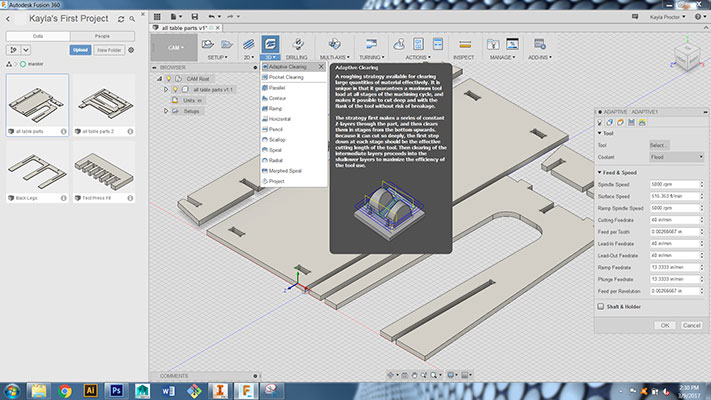Click the Setup Sheet icon

(x=438, y=44)
